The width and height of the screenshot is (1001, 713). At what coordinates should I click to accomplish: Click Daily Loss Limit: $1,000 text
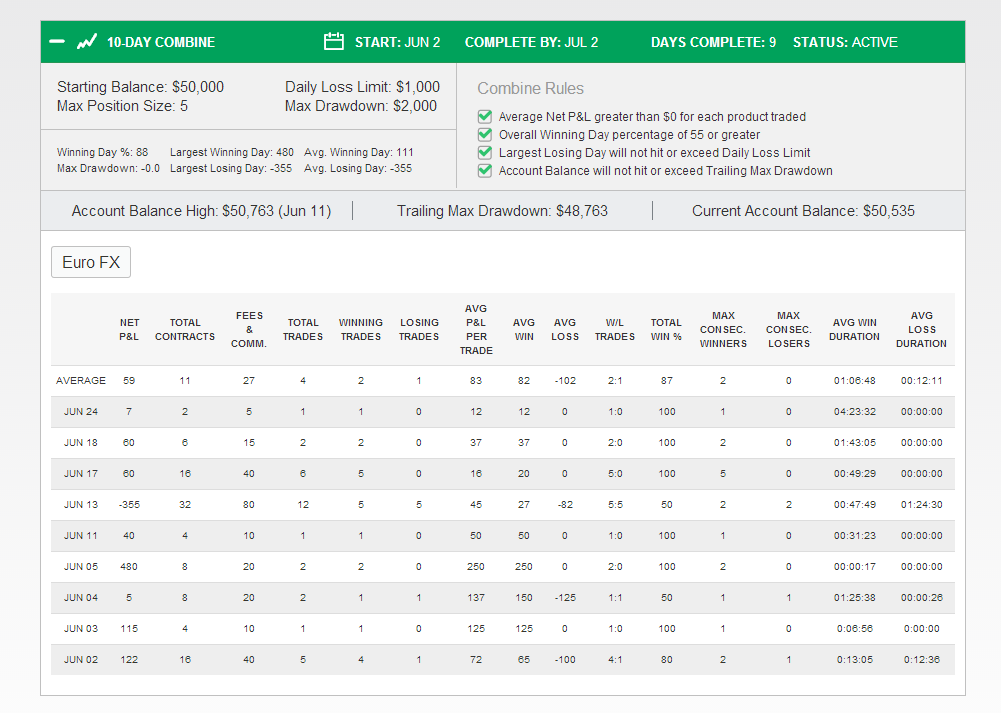click(x=363, y=87)
